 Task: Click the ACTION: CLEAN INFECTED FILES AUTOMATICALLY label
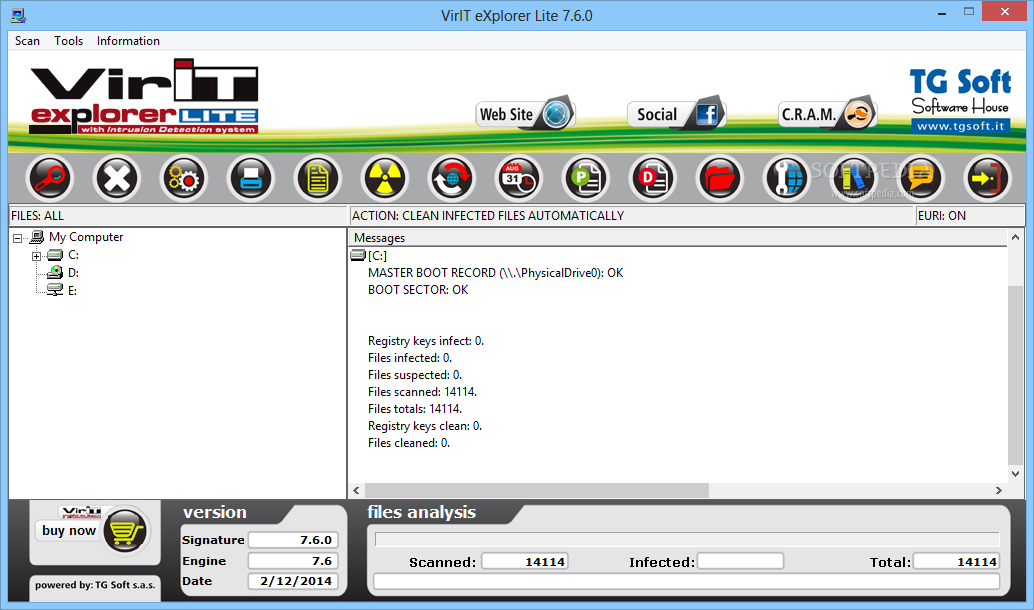(x=488, y=216)
